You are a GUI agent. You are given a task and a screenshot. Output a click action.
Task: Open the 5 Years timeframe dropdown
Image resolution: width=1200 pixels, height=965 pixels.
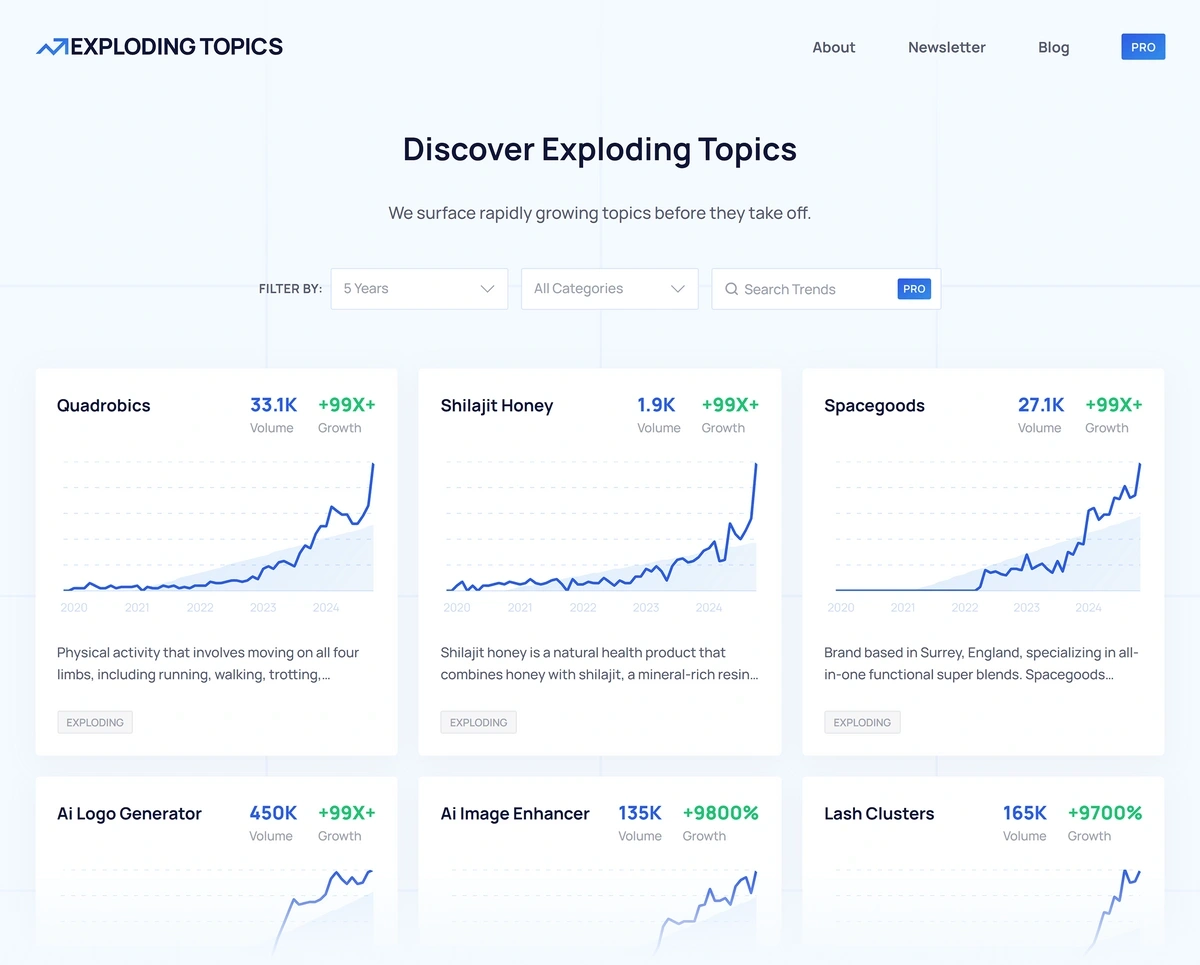[419, 289]
